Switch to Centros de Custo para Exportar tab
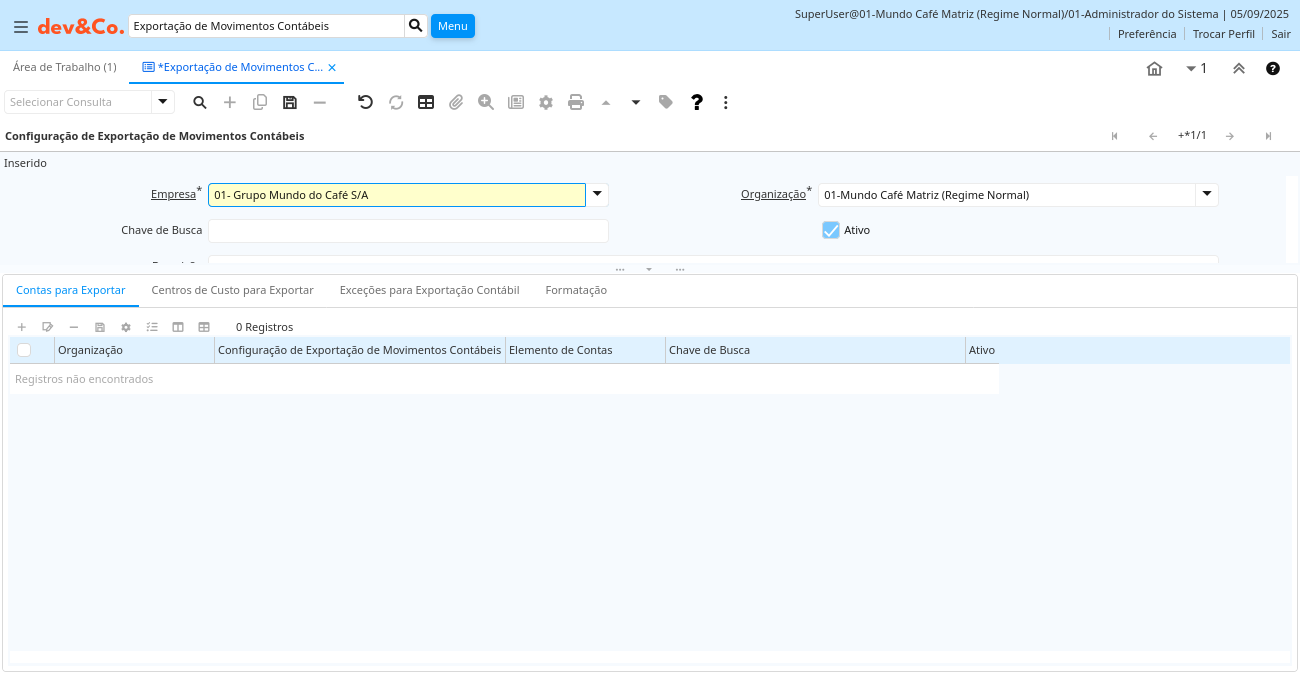1300x674 pixels. [232, 290]
